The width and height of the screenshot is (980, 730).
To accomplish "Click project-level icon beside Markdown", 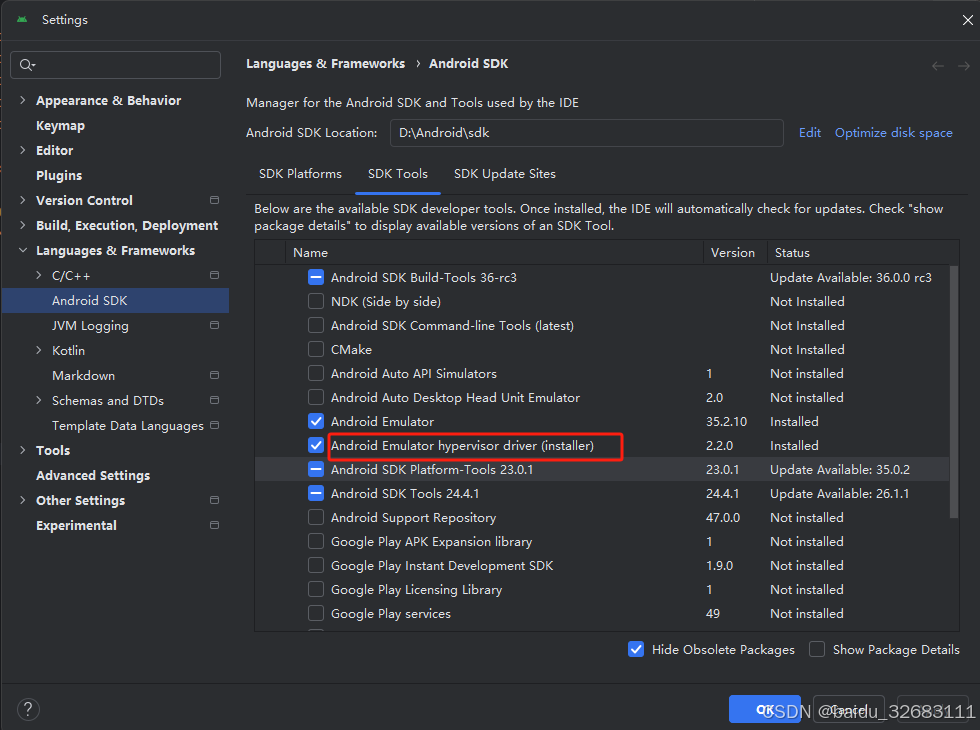I will [214, 375].
